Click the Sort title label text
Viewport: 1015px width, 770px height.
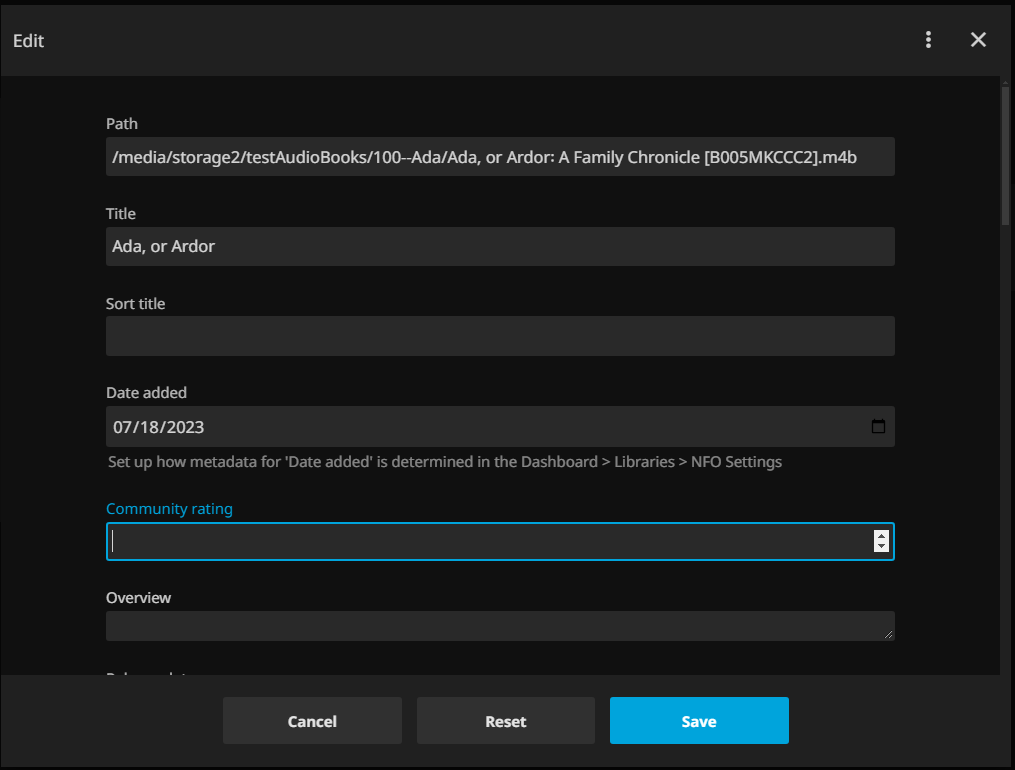[135, 303]
